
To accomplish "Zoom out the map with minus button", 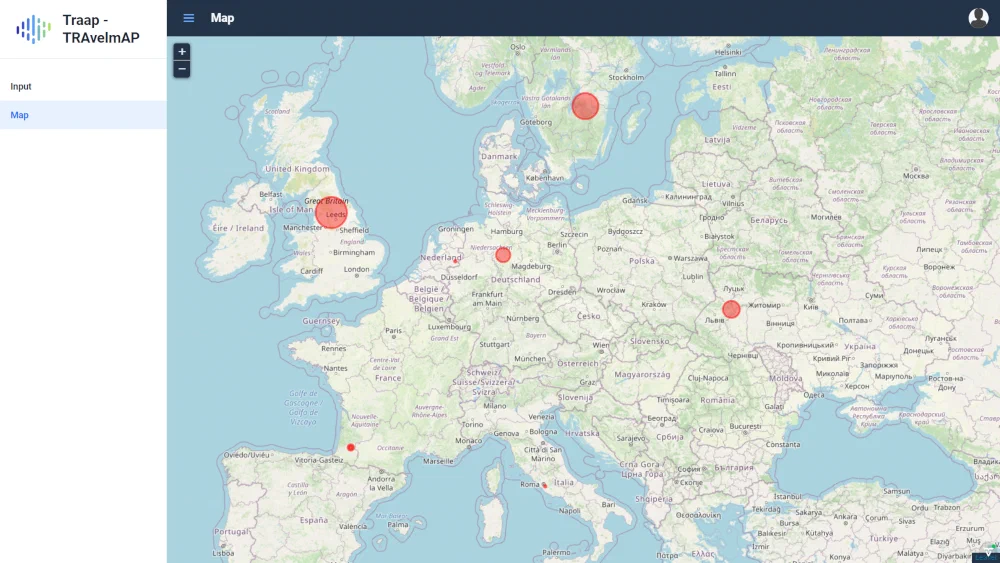I will pos(182,69).
